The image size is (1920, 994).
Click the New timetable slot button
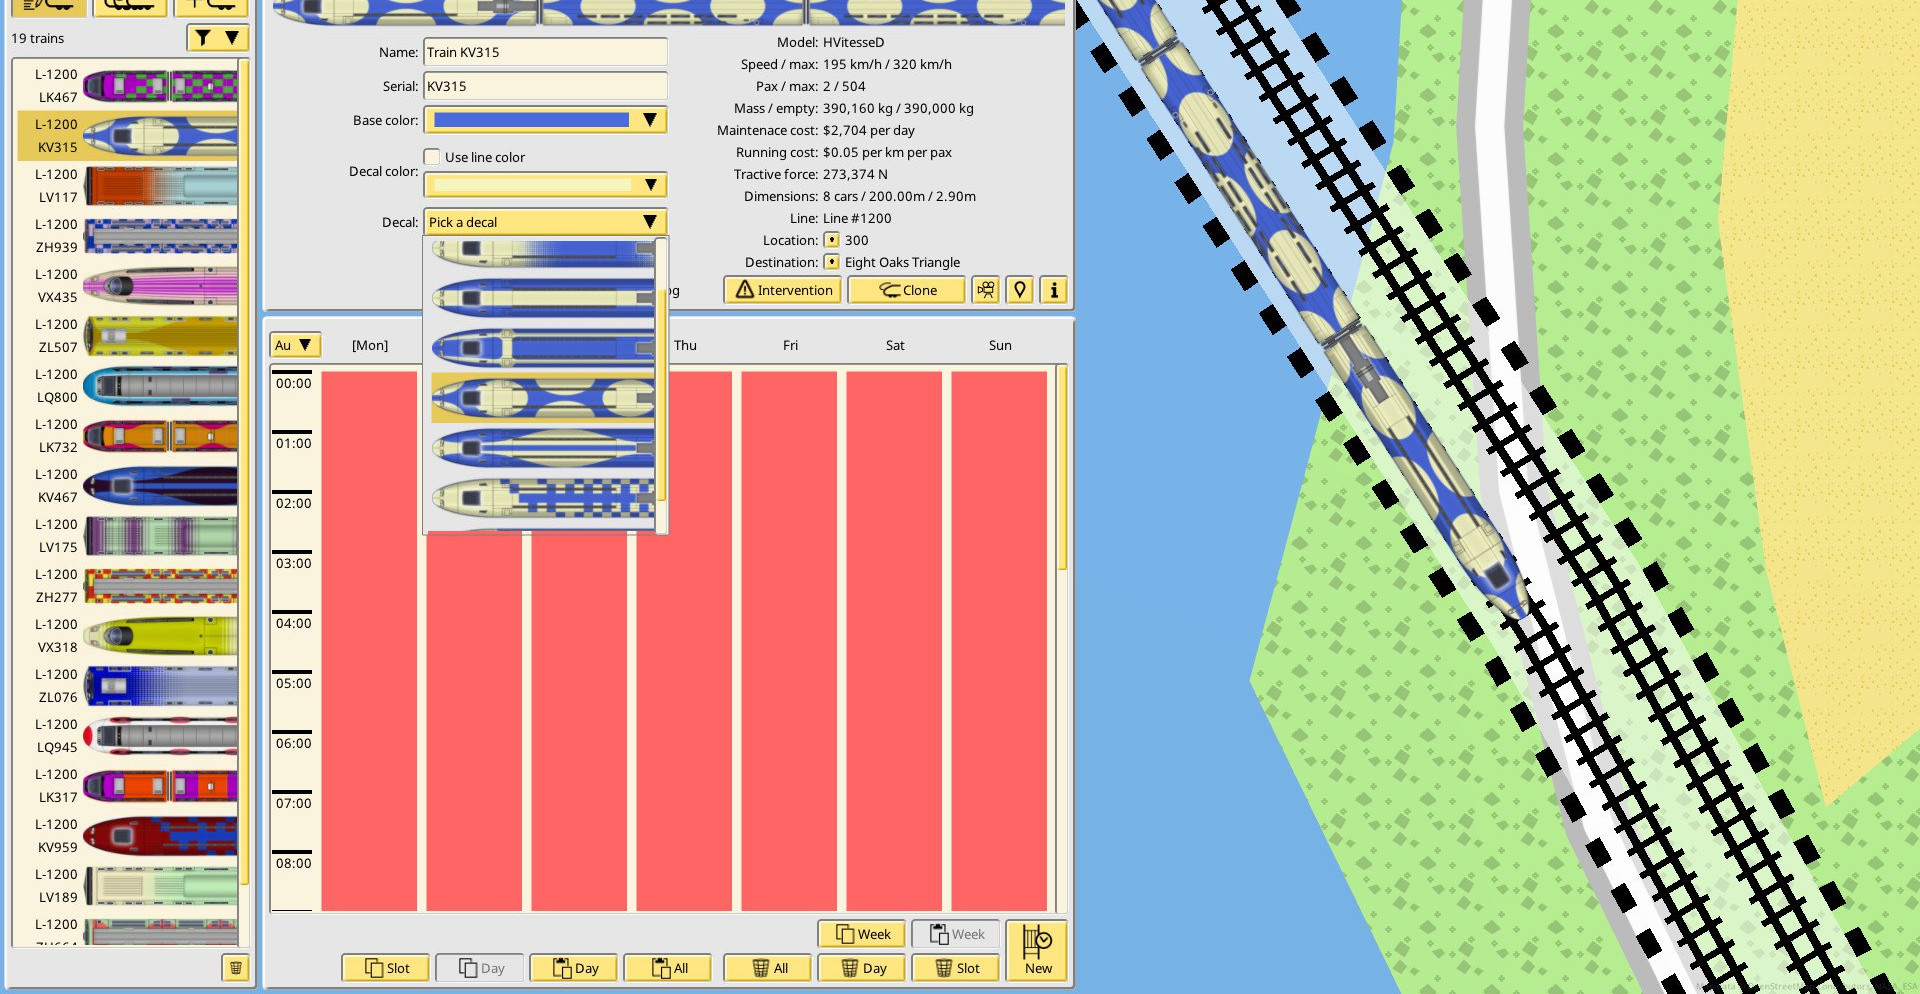(1037, 950)
